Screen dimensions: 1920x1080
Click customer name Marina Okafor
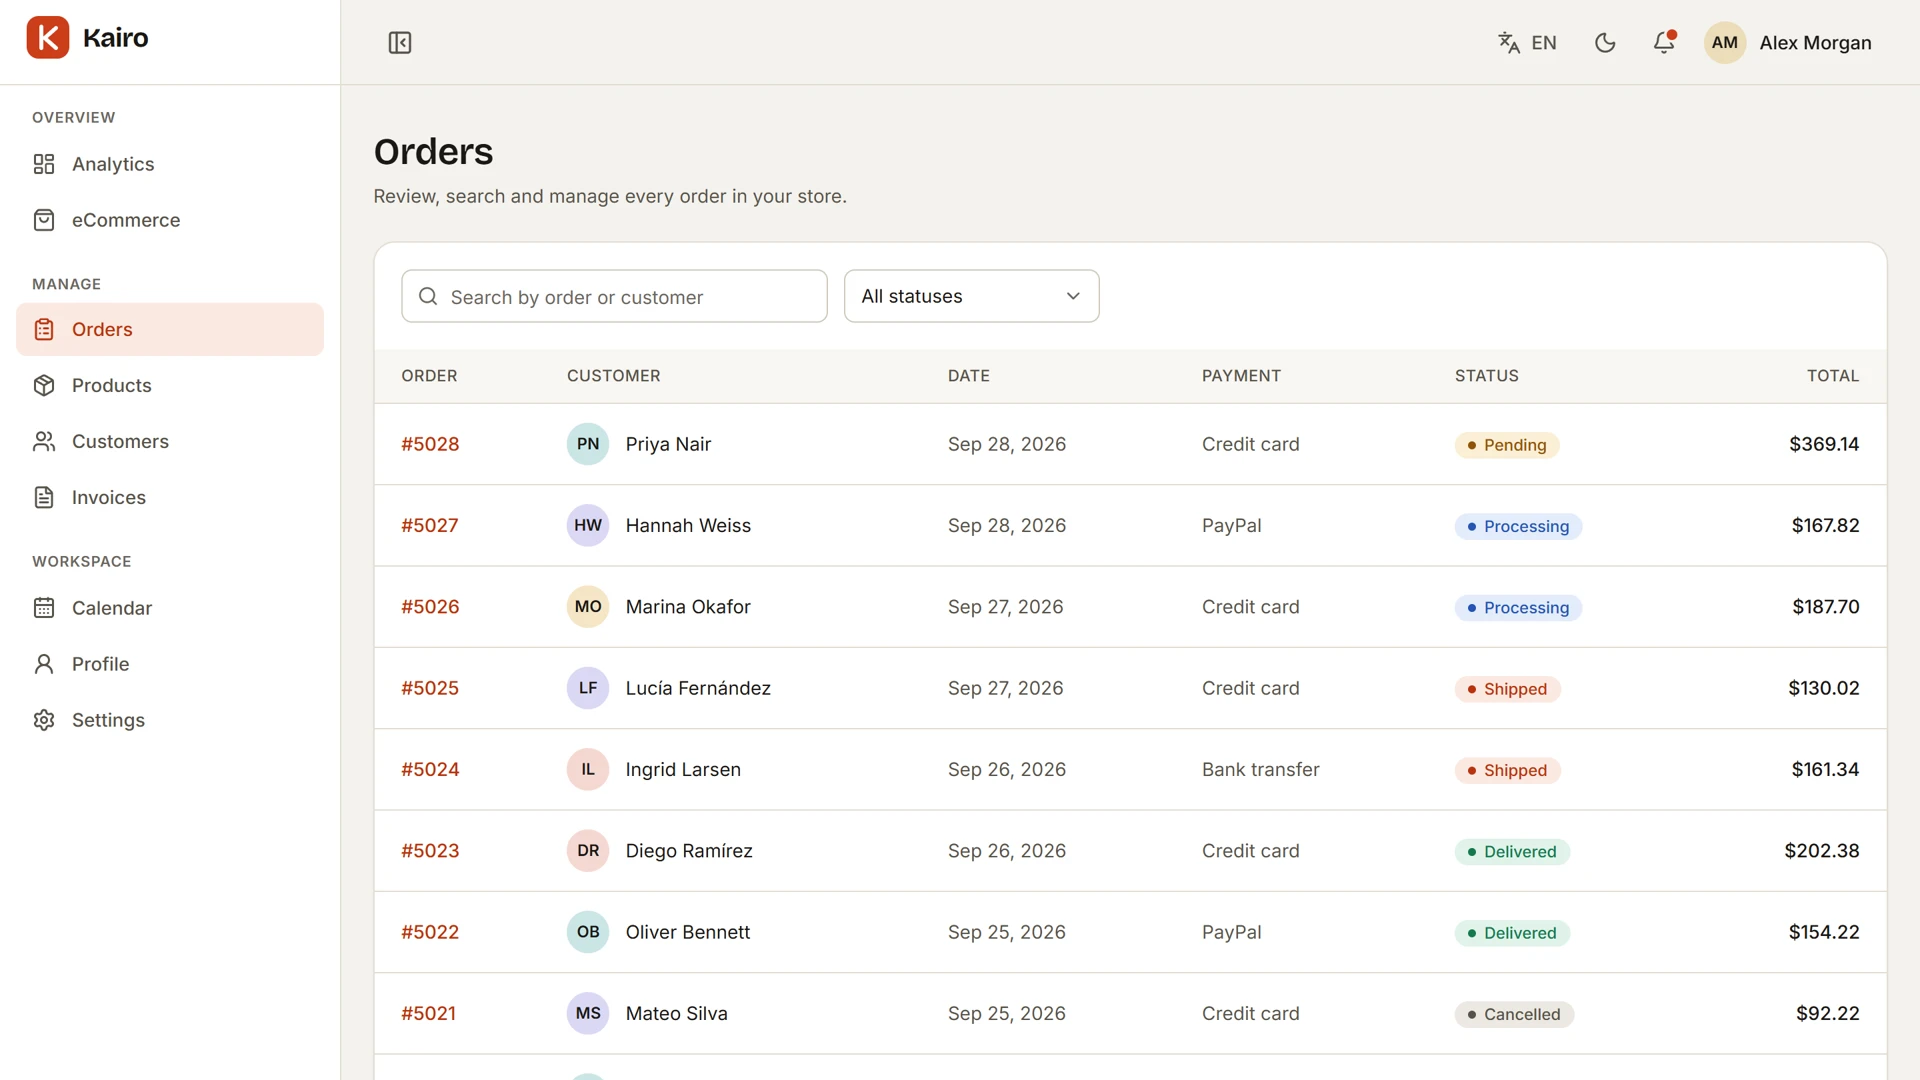[688, 607]
